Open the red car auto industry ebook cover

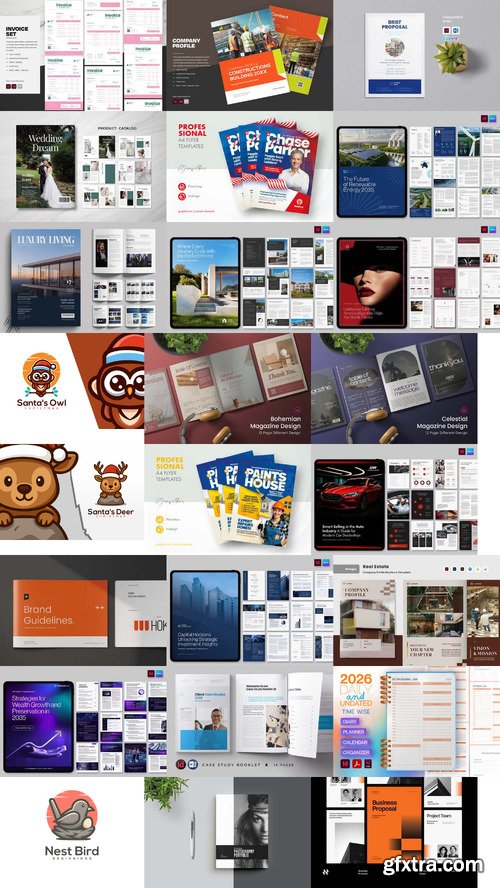(349, 505)
